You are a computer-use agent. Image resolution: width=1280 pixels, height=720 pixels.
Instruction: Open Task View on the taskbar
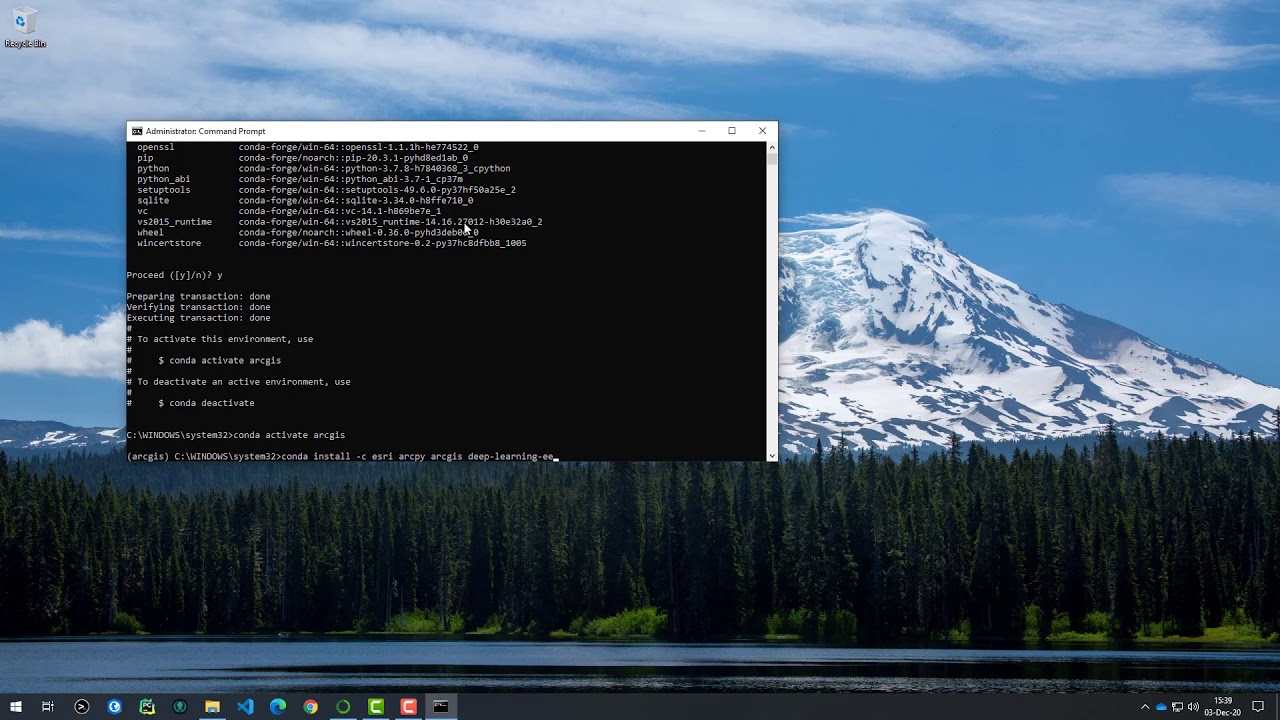[47, 707]
